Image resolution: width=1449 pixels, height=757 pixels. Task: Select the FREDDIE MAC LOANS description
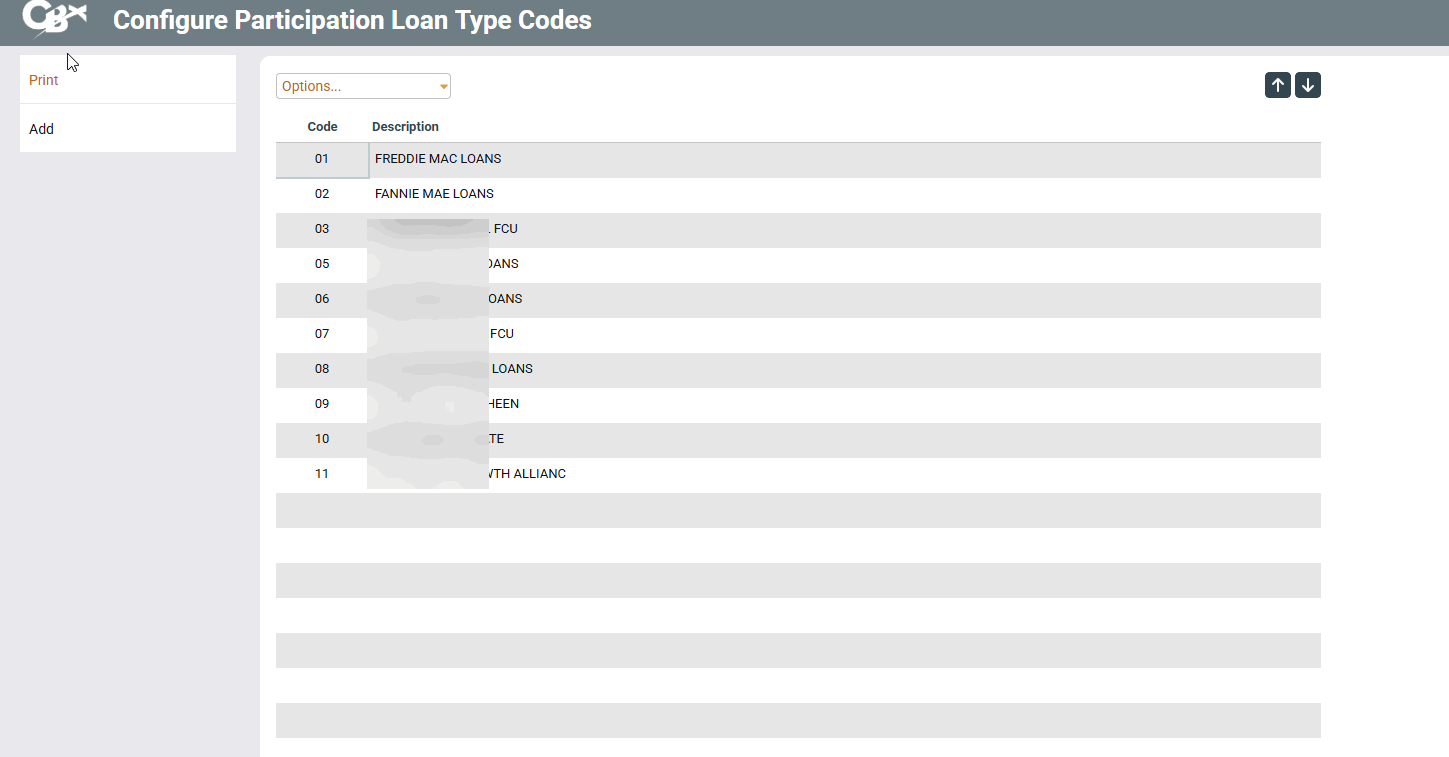pyautogui.click(x=438, y=159)
